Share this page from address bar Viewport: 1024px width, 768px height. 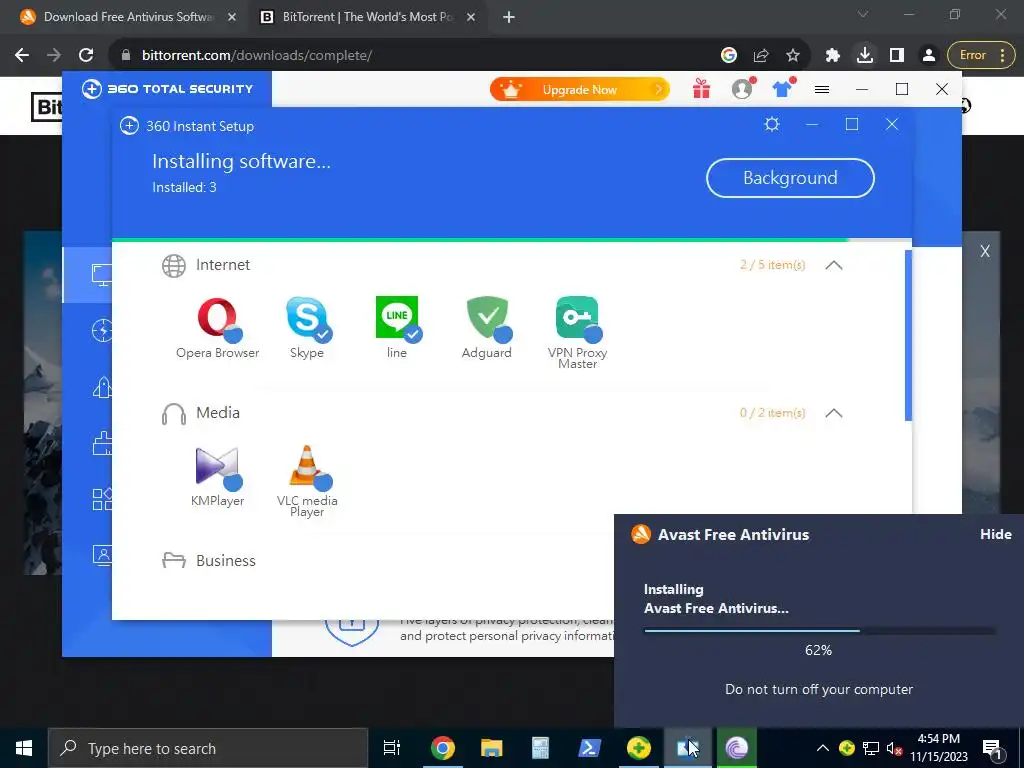pyautogui.click(x=761, y=56)
